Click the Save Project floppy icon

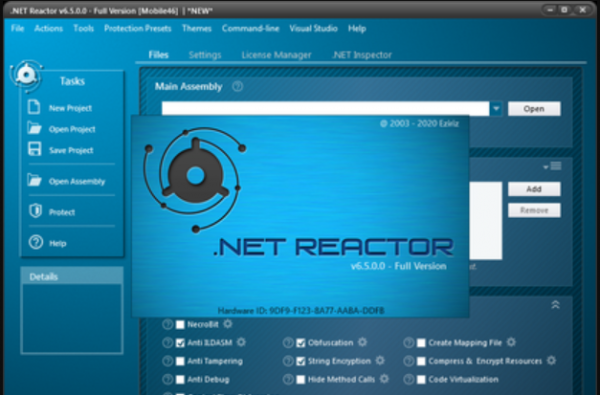pyautogui.click(x=34, y=149)
